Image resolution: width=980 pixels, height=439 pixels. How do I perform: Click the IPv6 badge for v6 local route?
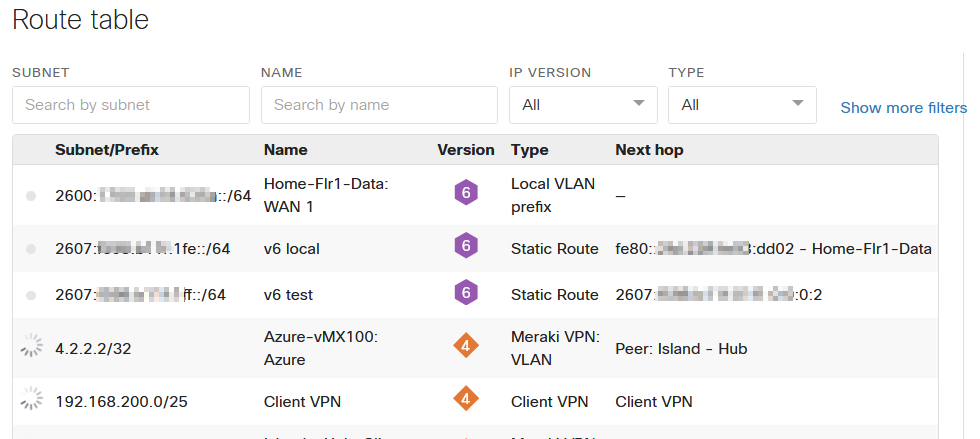tap(465, 246)
